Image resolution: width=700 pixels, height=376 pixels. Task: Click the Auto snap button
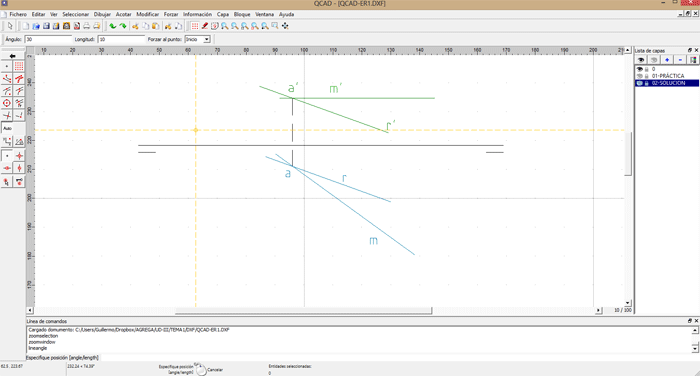(x=8, y=129)
